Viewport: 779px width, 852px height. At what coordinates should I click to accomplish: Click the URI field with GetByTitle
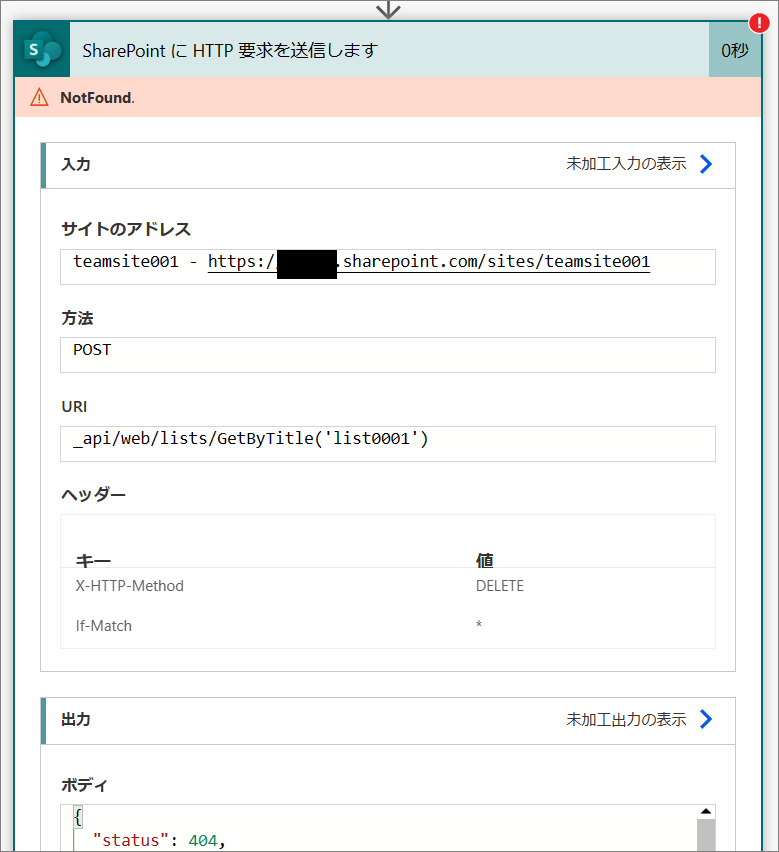pyautogui.click(x=388, y=444)
